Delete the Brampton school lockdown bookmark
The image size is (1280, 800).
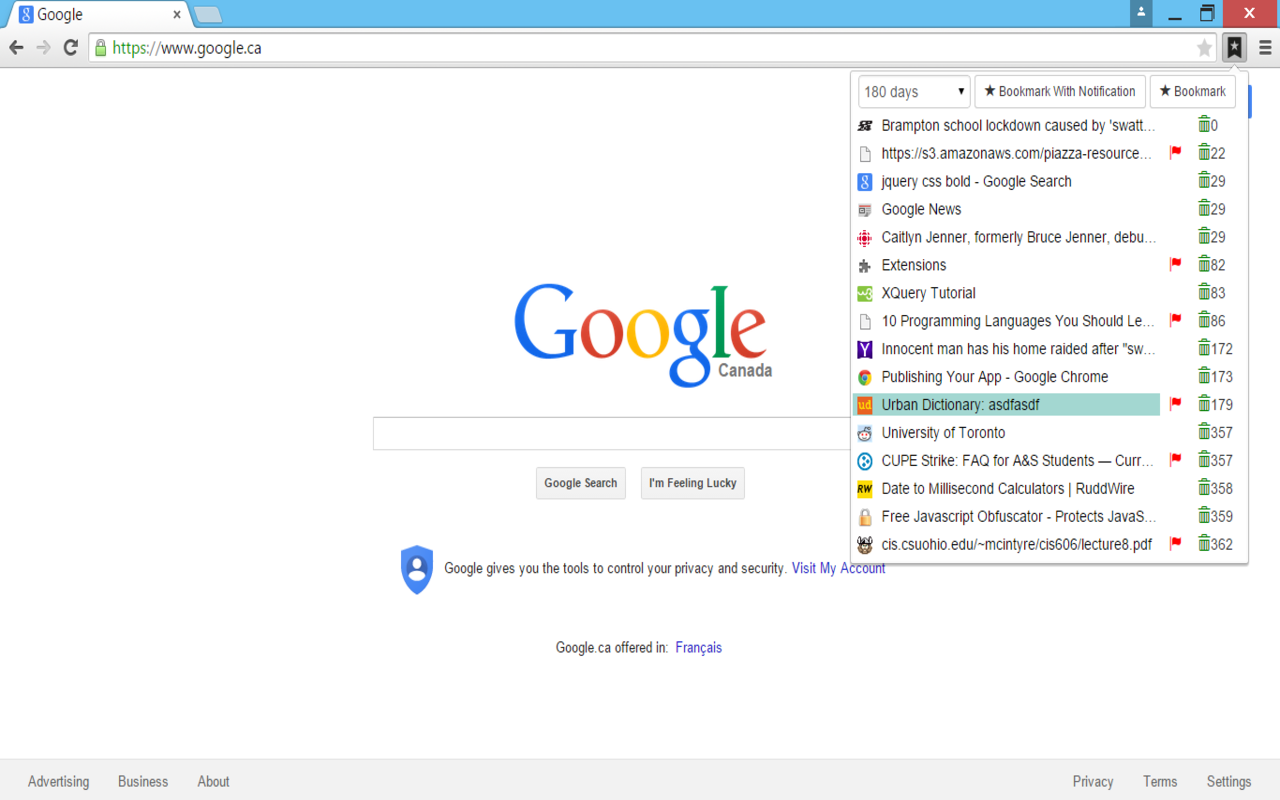click(1204, 125)
